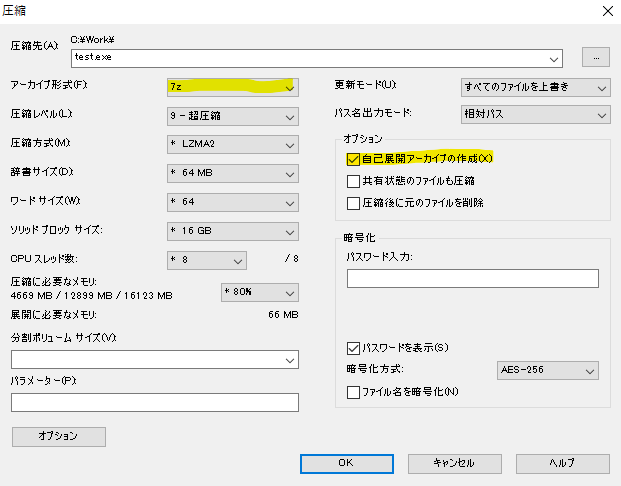Open 圧縮レベル dropdown showing 9 - 超圧縮
This screenshot has height=486, width=621.
[233, 116]
